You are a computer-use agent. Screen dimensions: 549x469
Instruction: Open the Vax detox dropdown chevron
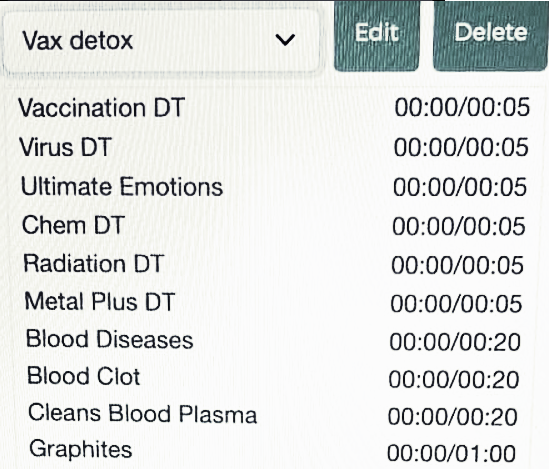coord(285,40)
